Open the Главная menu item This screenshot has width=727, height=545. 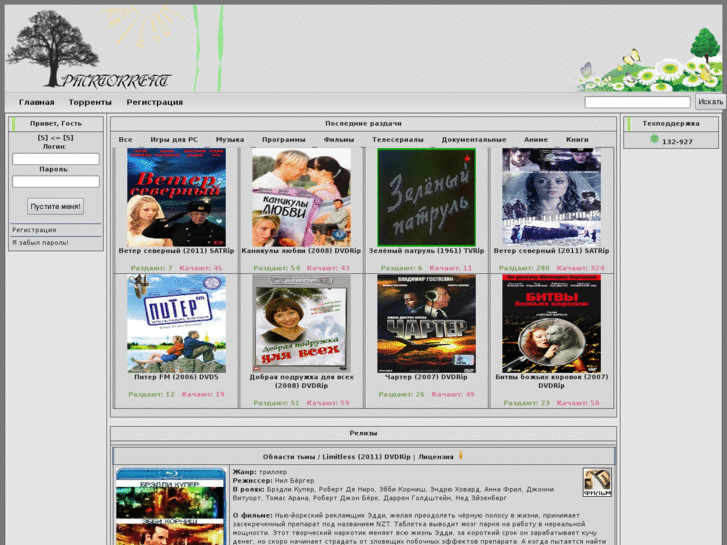pos(37,102)
